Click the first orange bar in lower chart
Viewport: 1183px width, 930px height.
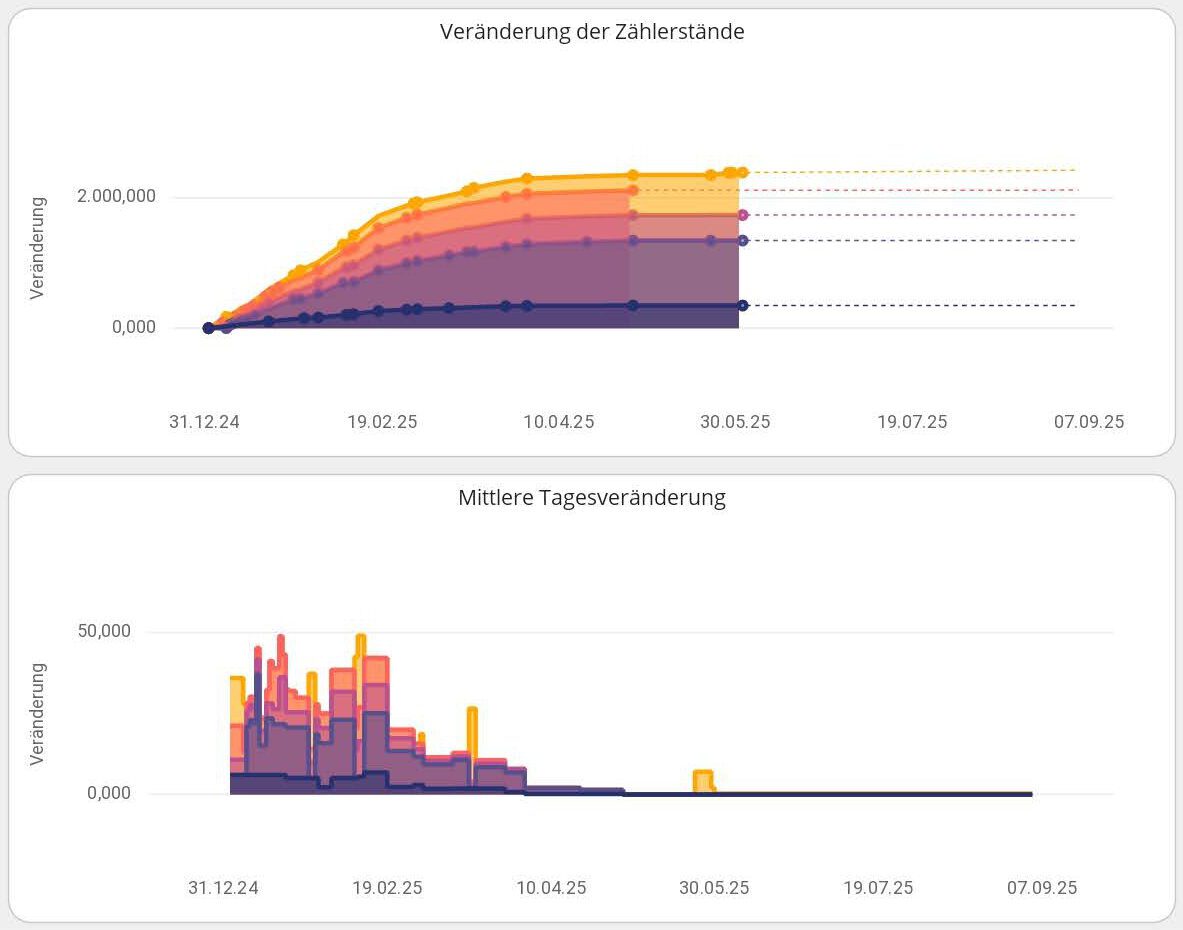pyautogui.click(x=237, y=700)
